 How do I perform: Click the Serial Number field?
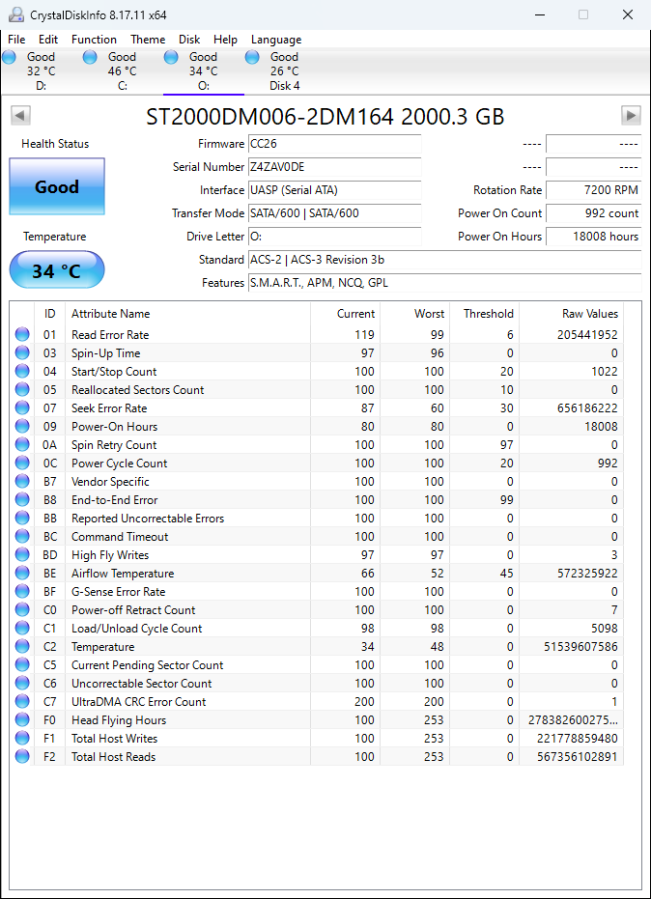click(334, 167)
